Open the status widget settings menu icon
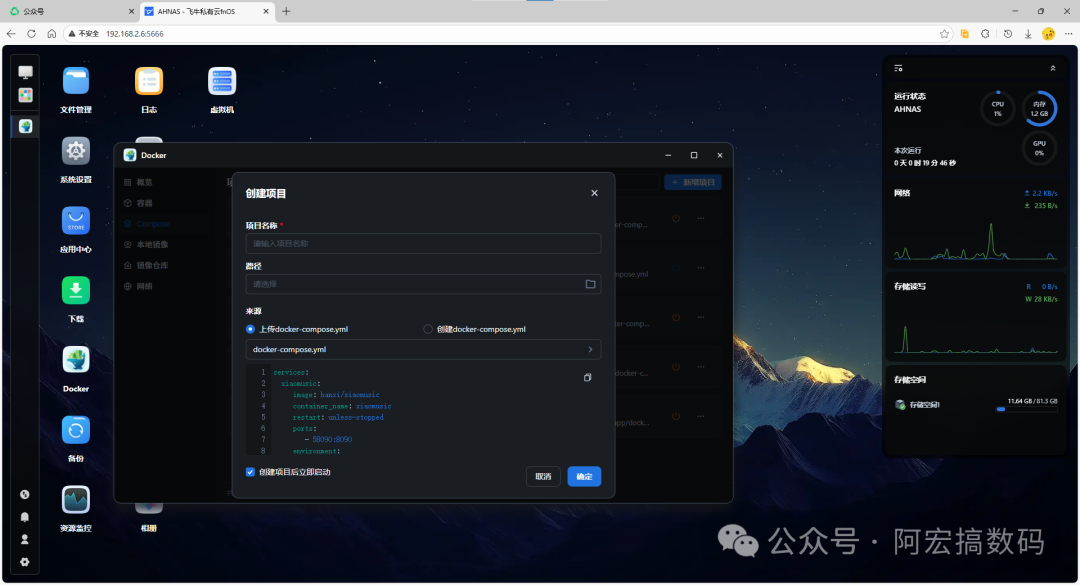Viewport: 1080px width, 585px height. (x=898, y=68)
